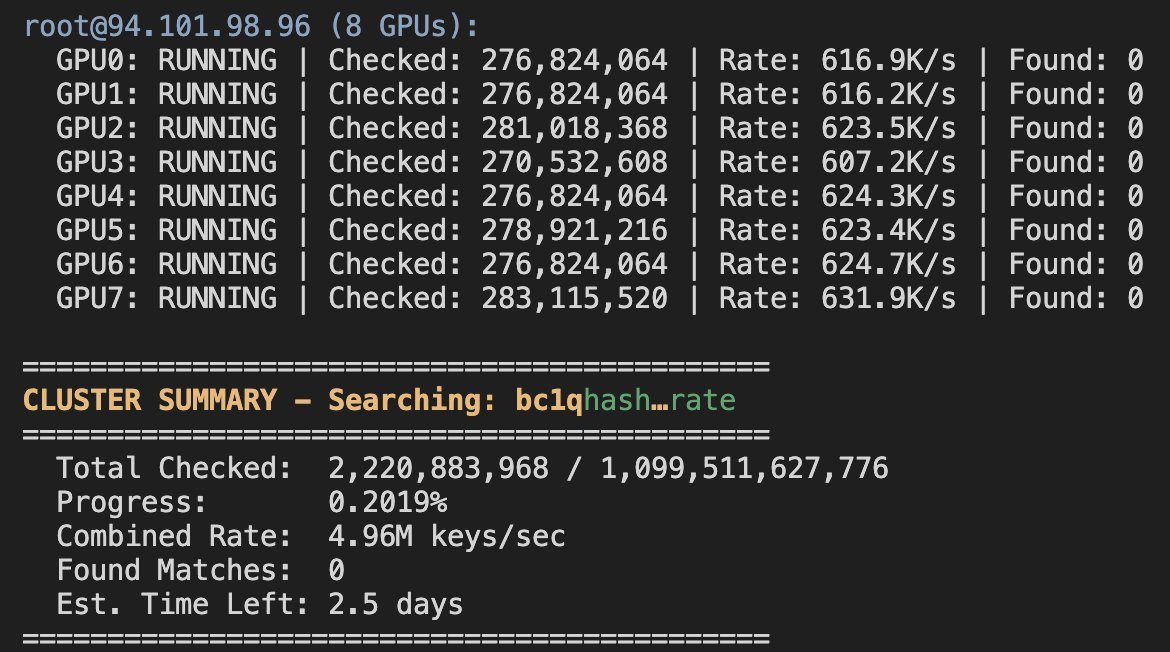Click the GPU5 label

(97, 231)
